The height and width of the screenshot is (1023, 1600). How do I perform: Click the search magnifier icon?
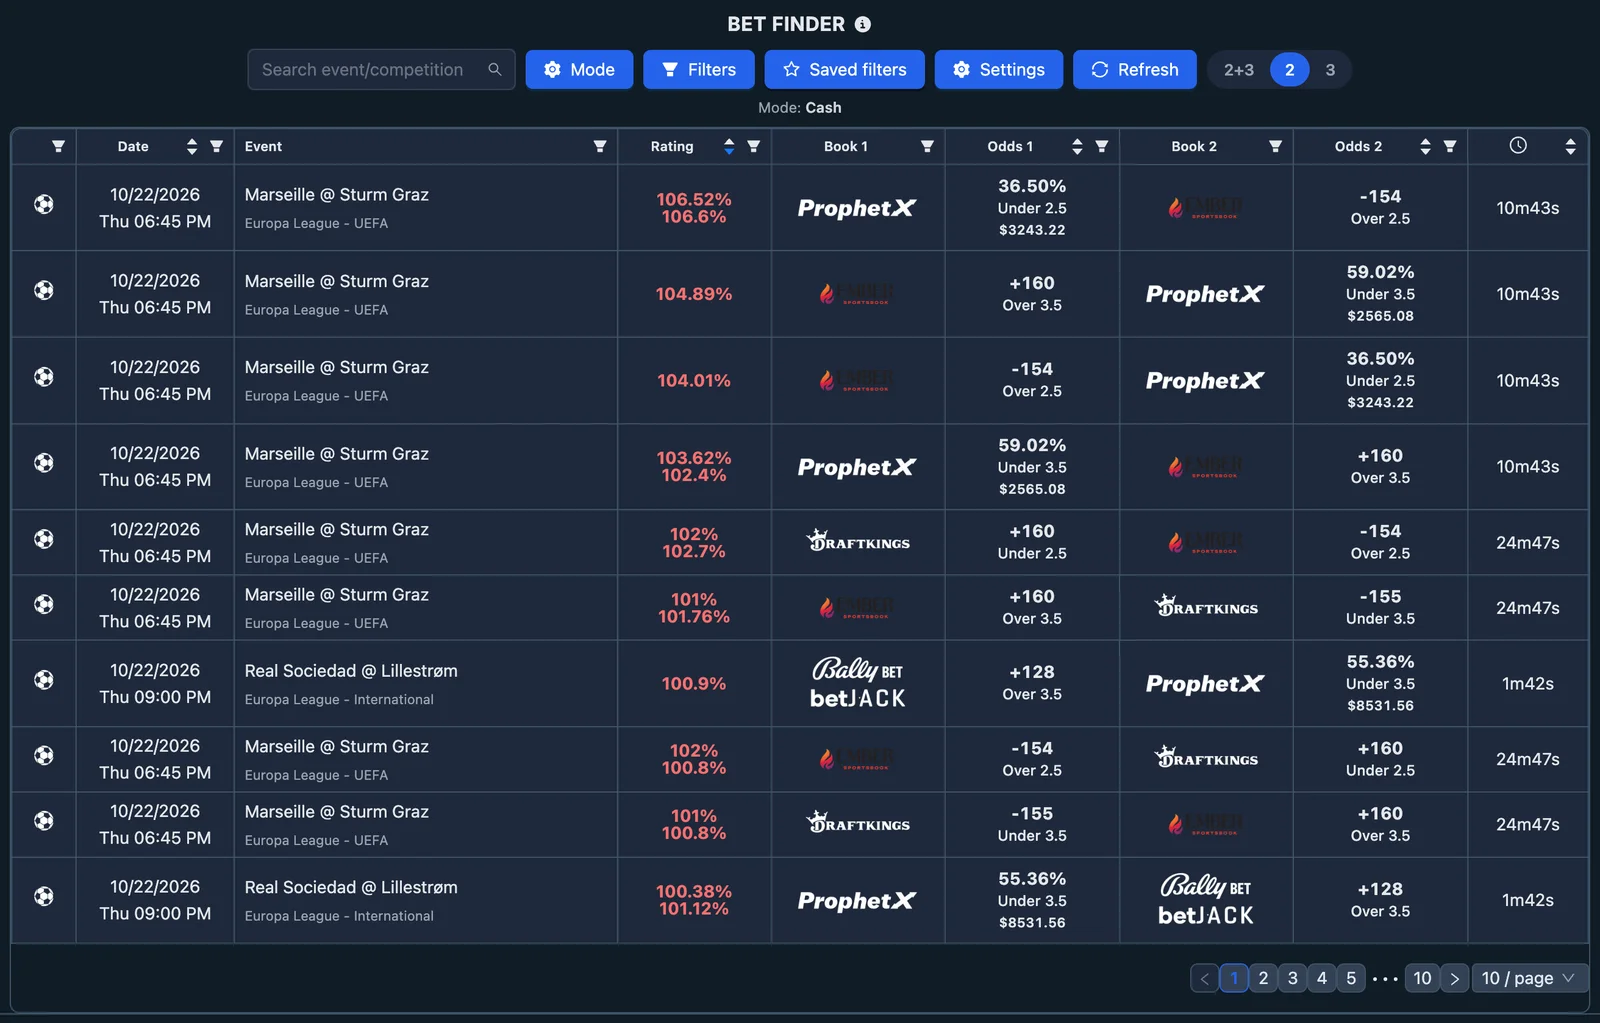494,69
